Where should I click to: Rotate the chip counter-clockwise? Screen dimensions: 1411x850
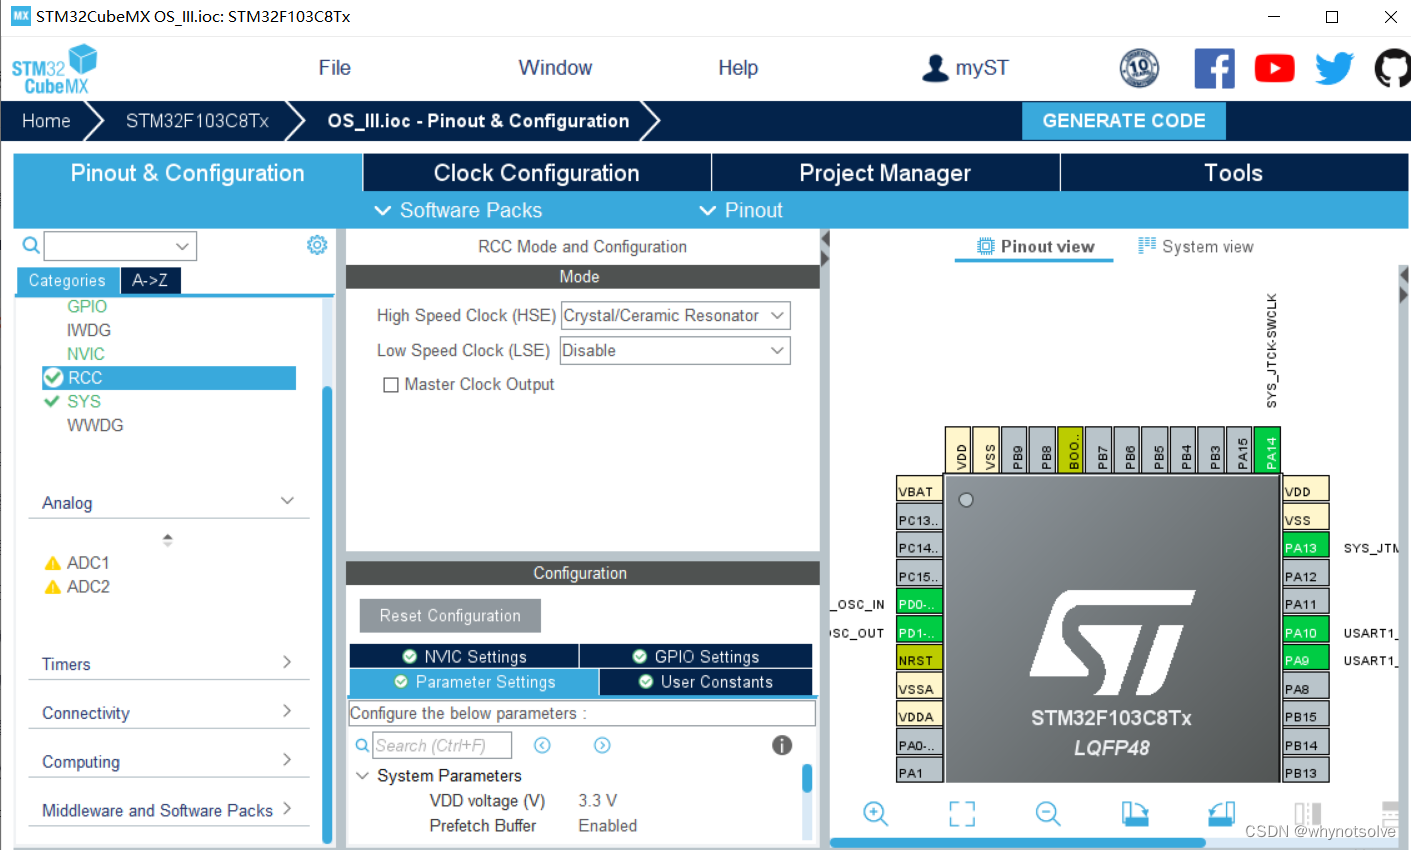1221,814
